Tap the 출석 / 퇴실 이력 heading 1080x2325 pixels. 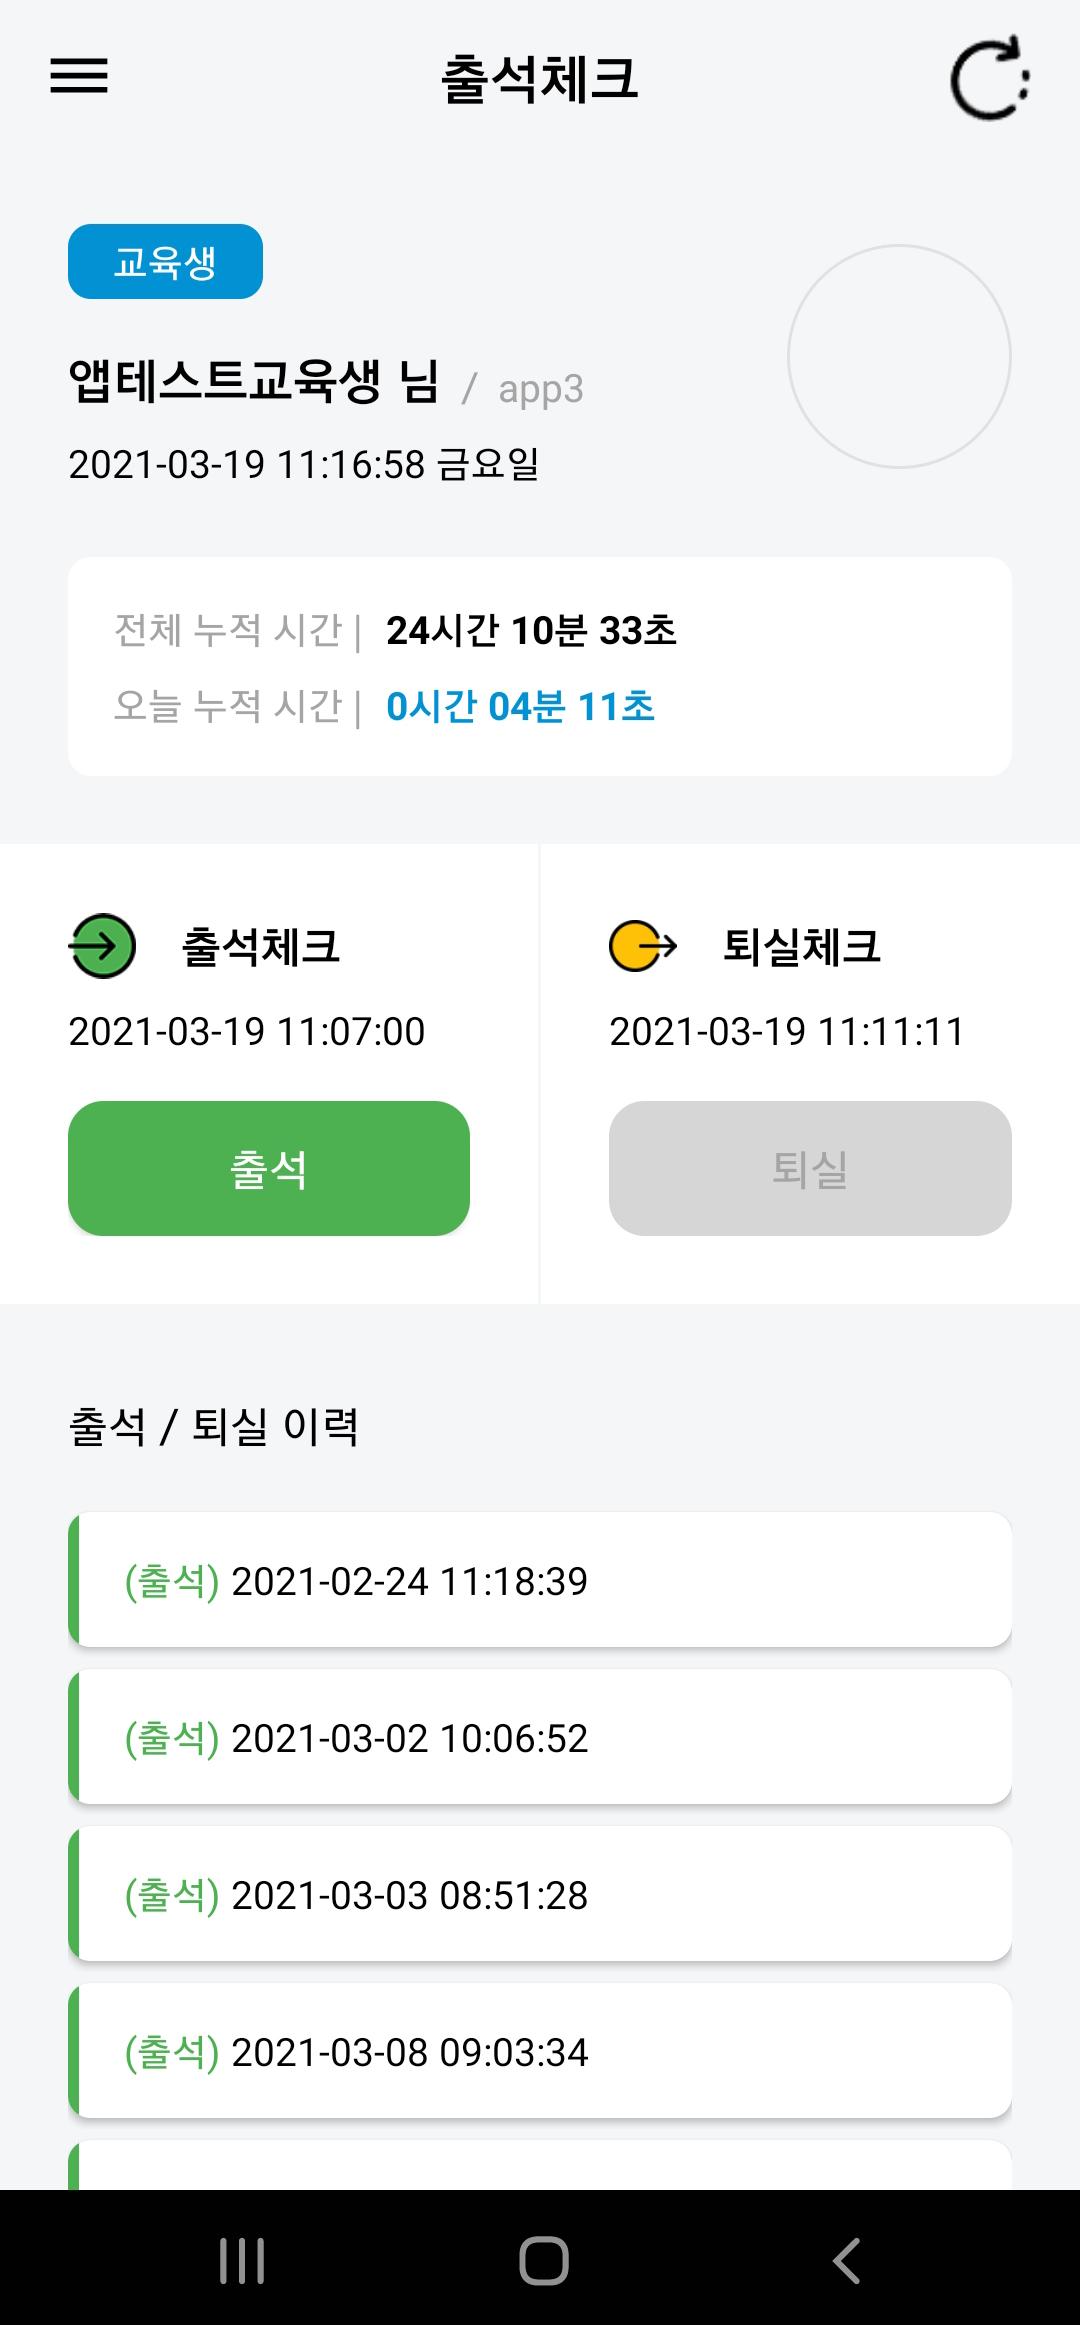213,1426
